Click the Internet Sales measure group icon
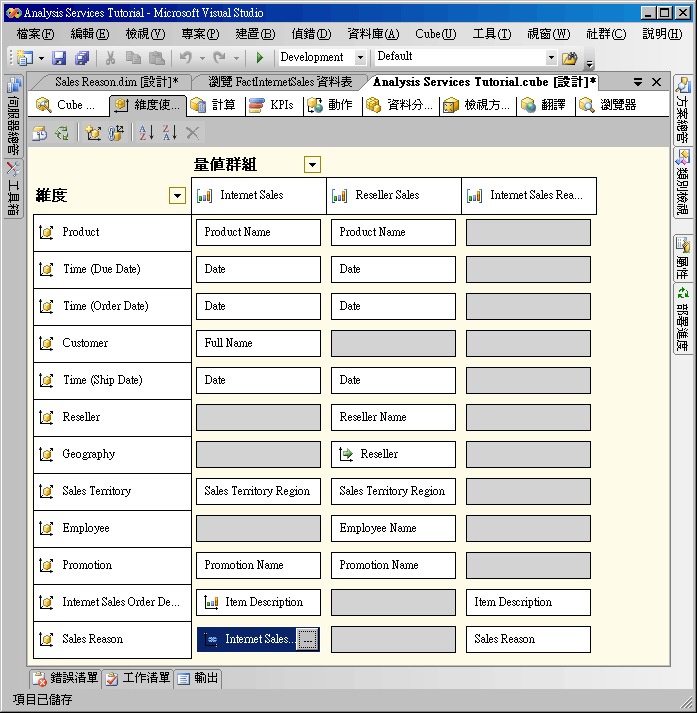The height and width of the screenshot is (713, 697). (x=205, y=196)
